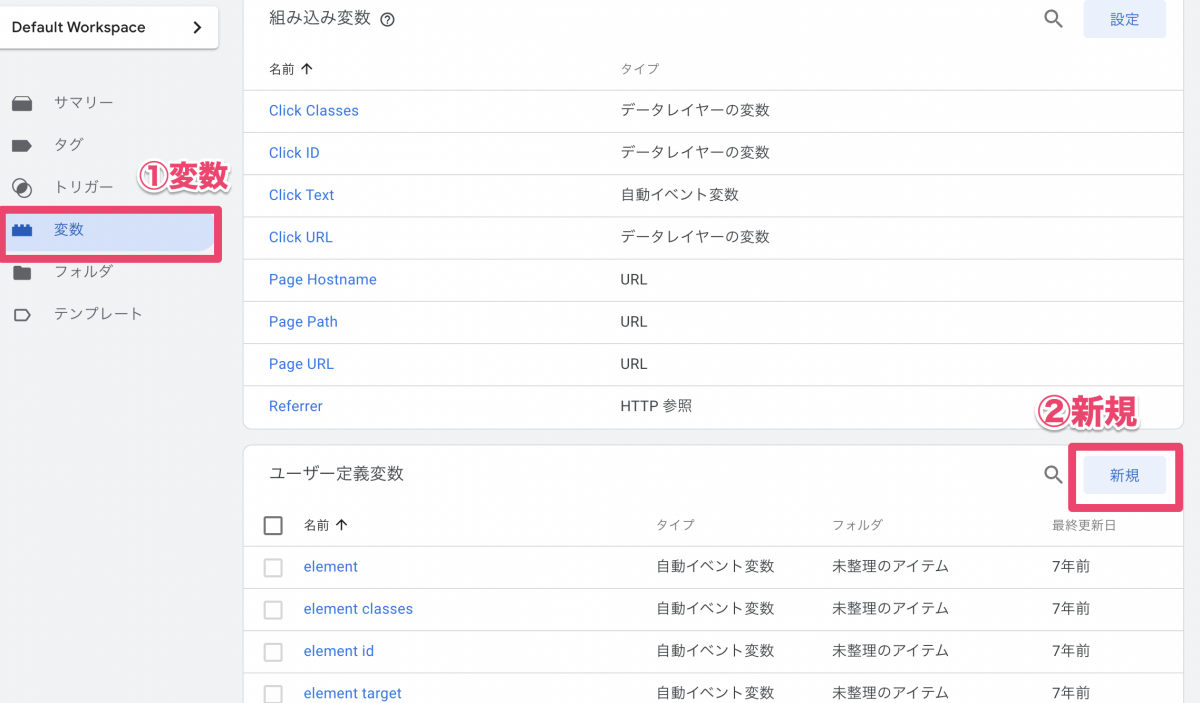The height and width of the screenshot is (703, 1200).
Task: Click search icon in user-defined variables section
Action: pyautogui.click(x=1053, y=475)
